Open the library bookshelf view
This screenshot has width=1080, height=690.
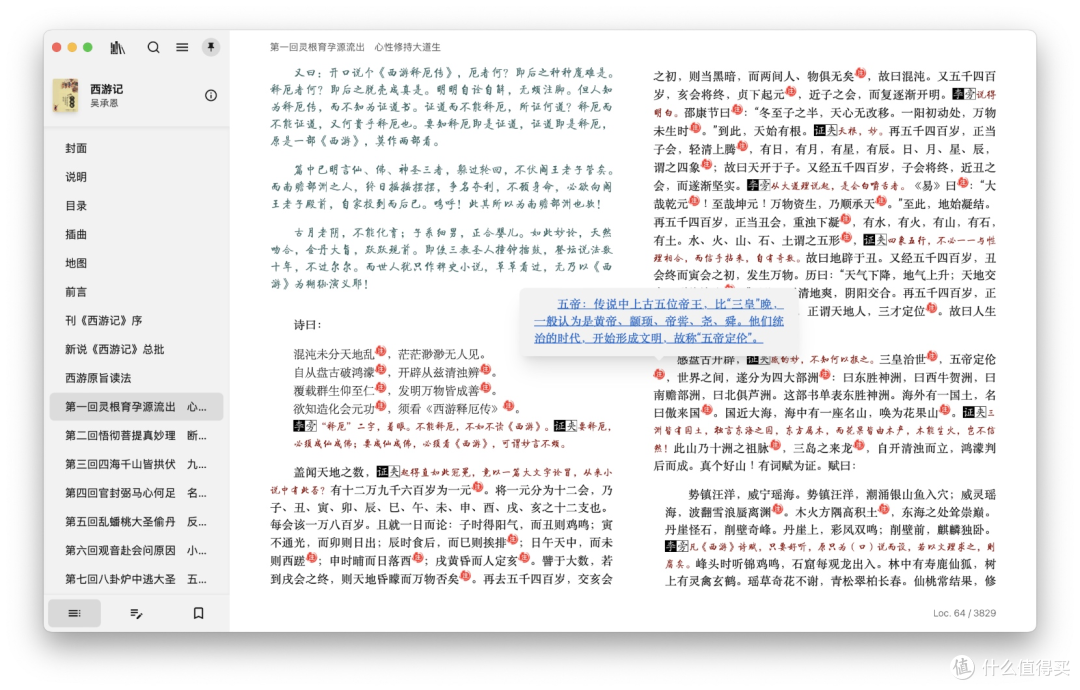pos(117,47)
